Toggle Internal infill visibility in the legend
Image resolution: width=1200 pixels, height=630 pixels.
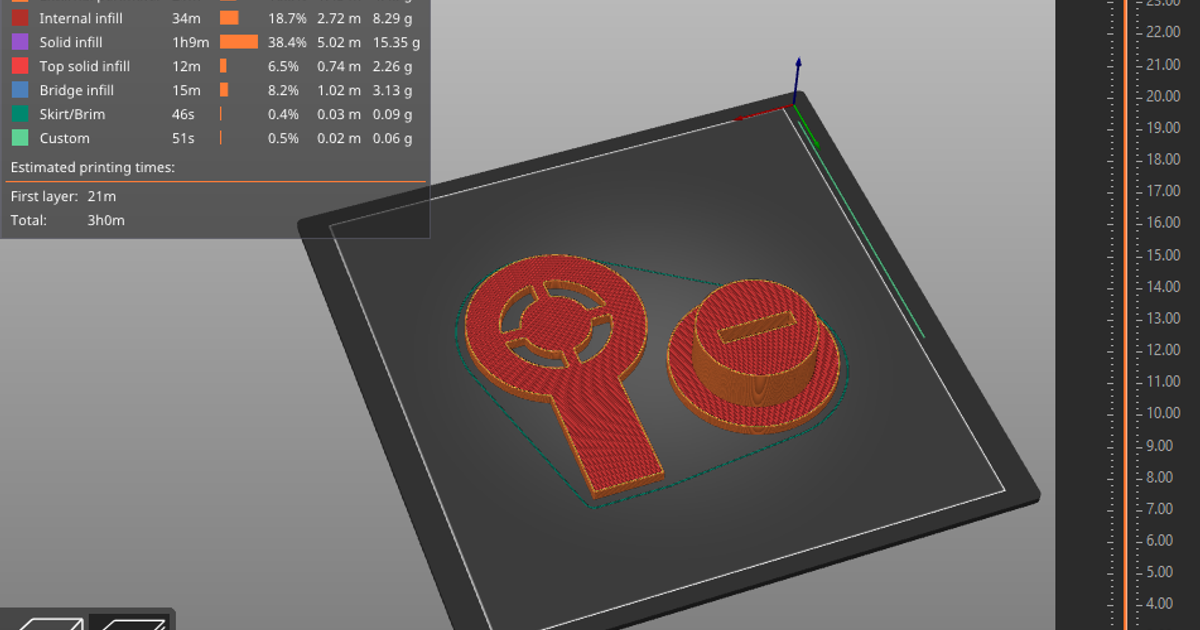point(80,18)
